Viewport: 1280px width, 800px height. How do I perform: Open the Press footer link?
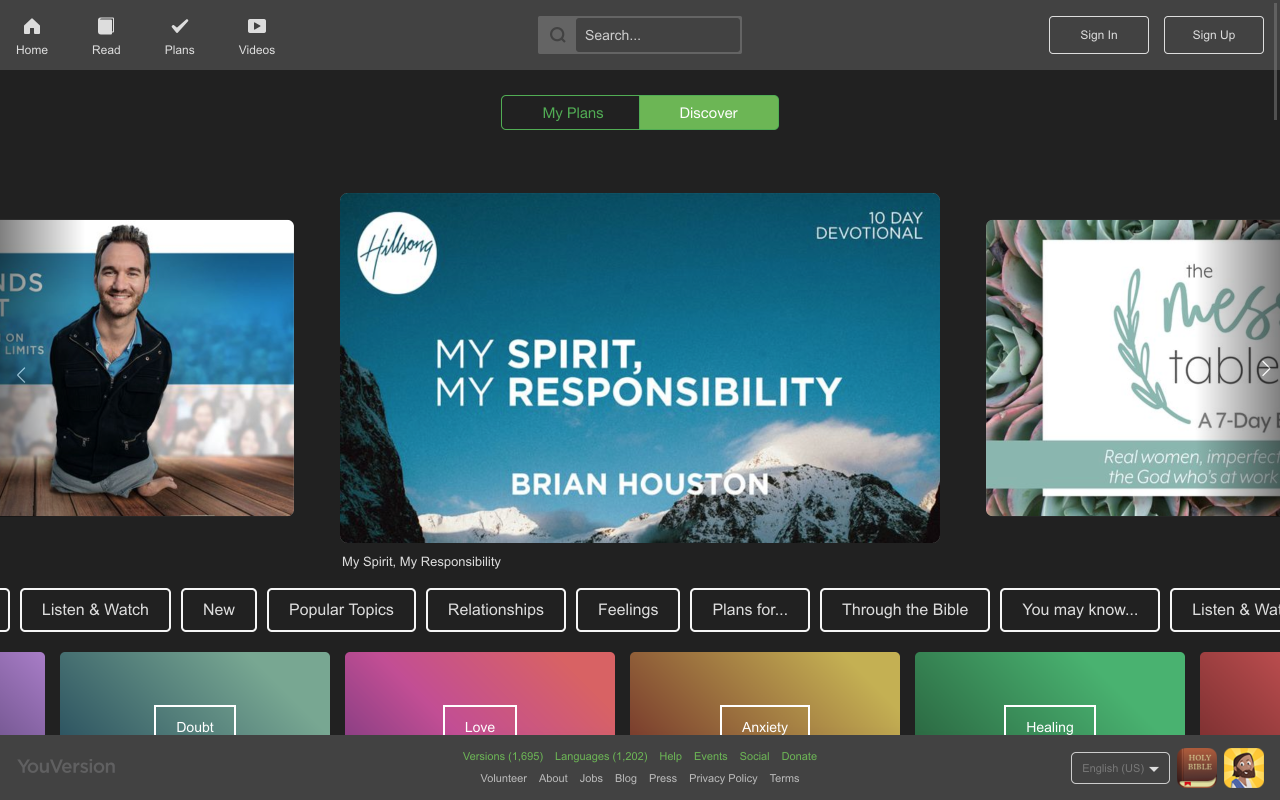[663, 779]
